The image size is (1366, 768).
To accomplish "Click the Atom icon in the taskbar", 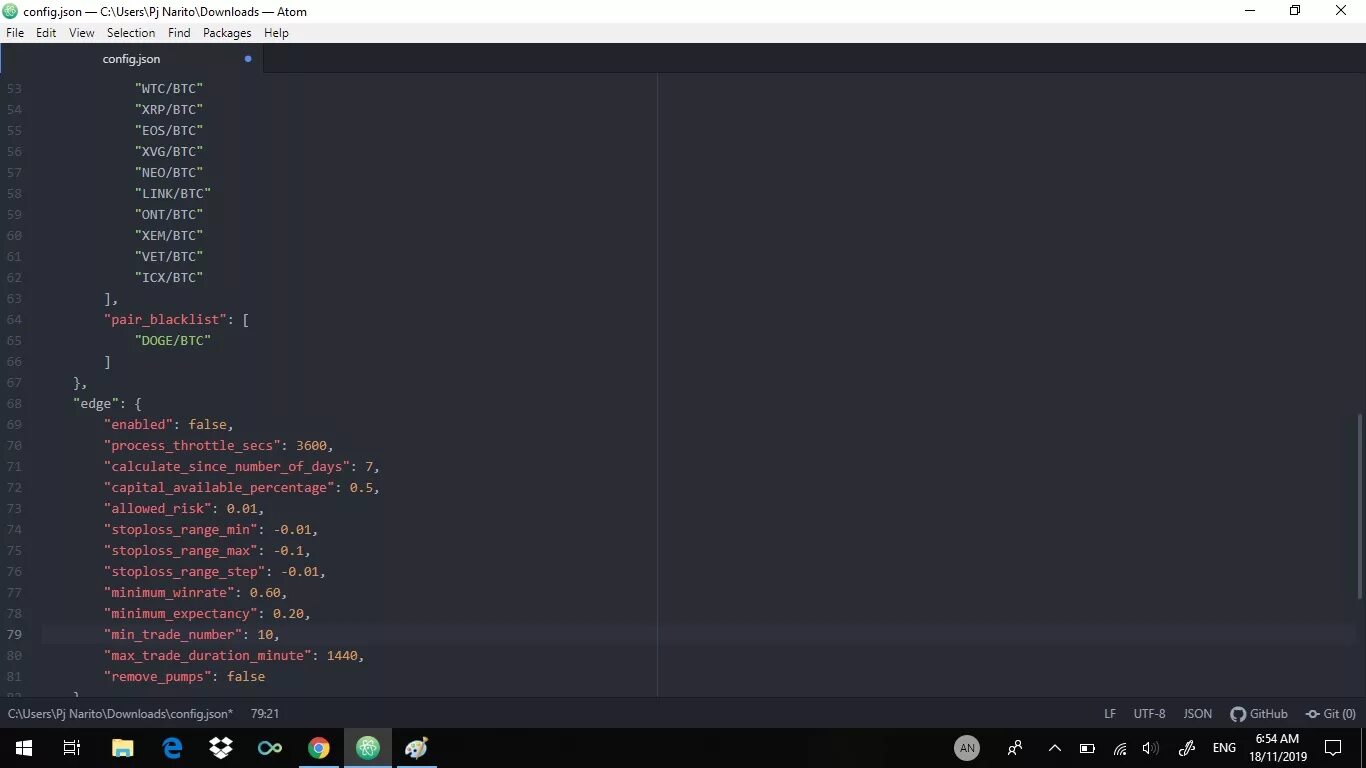I will [368, 748].
